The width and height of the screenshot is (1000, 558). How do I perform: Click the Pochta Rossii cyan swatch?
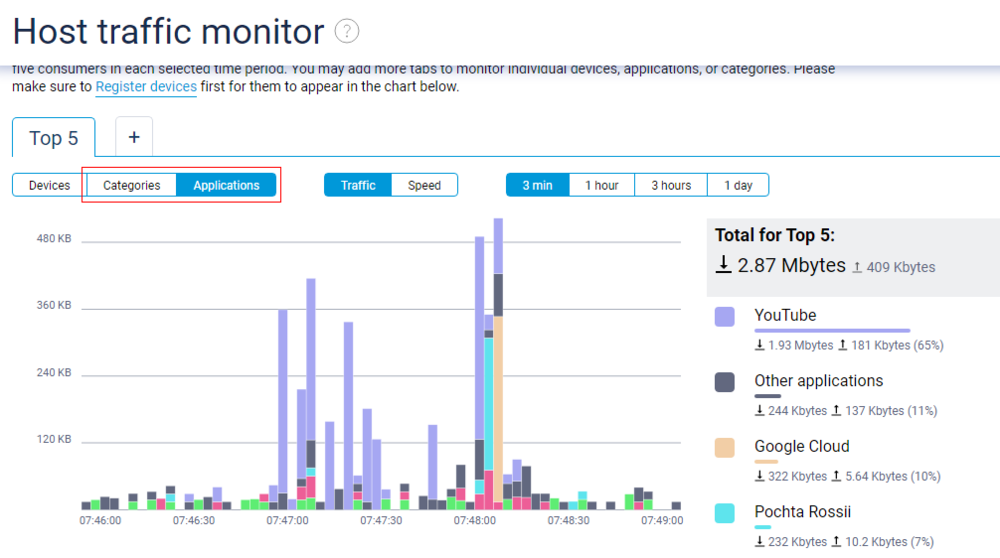[x=725, y=513]
